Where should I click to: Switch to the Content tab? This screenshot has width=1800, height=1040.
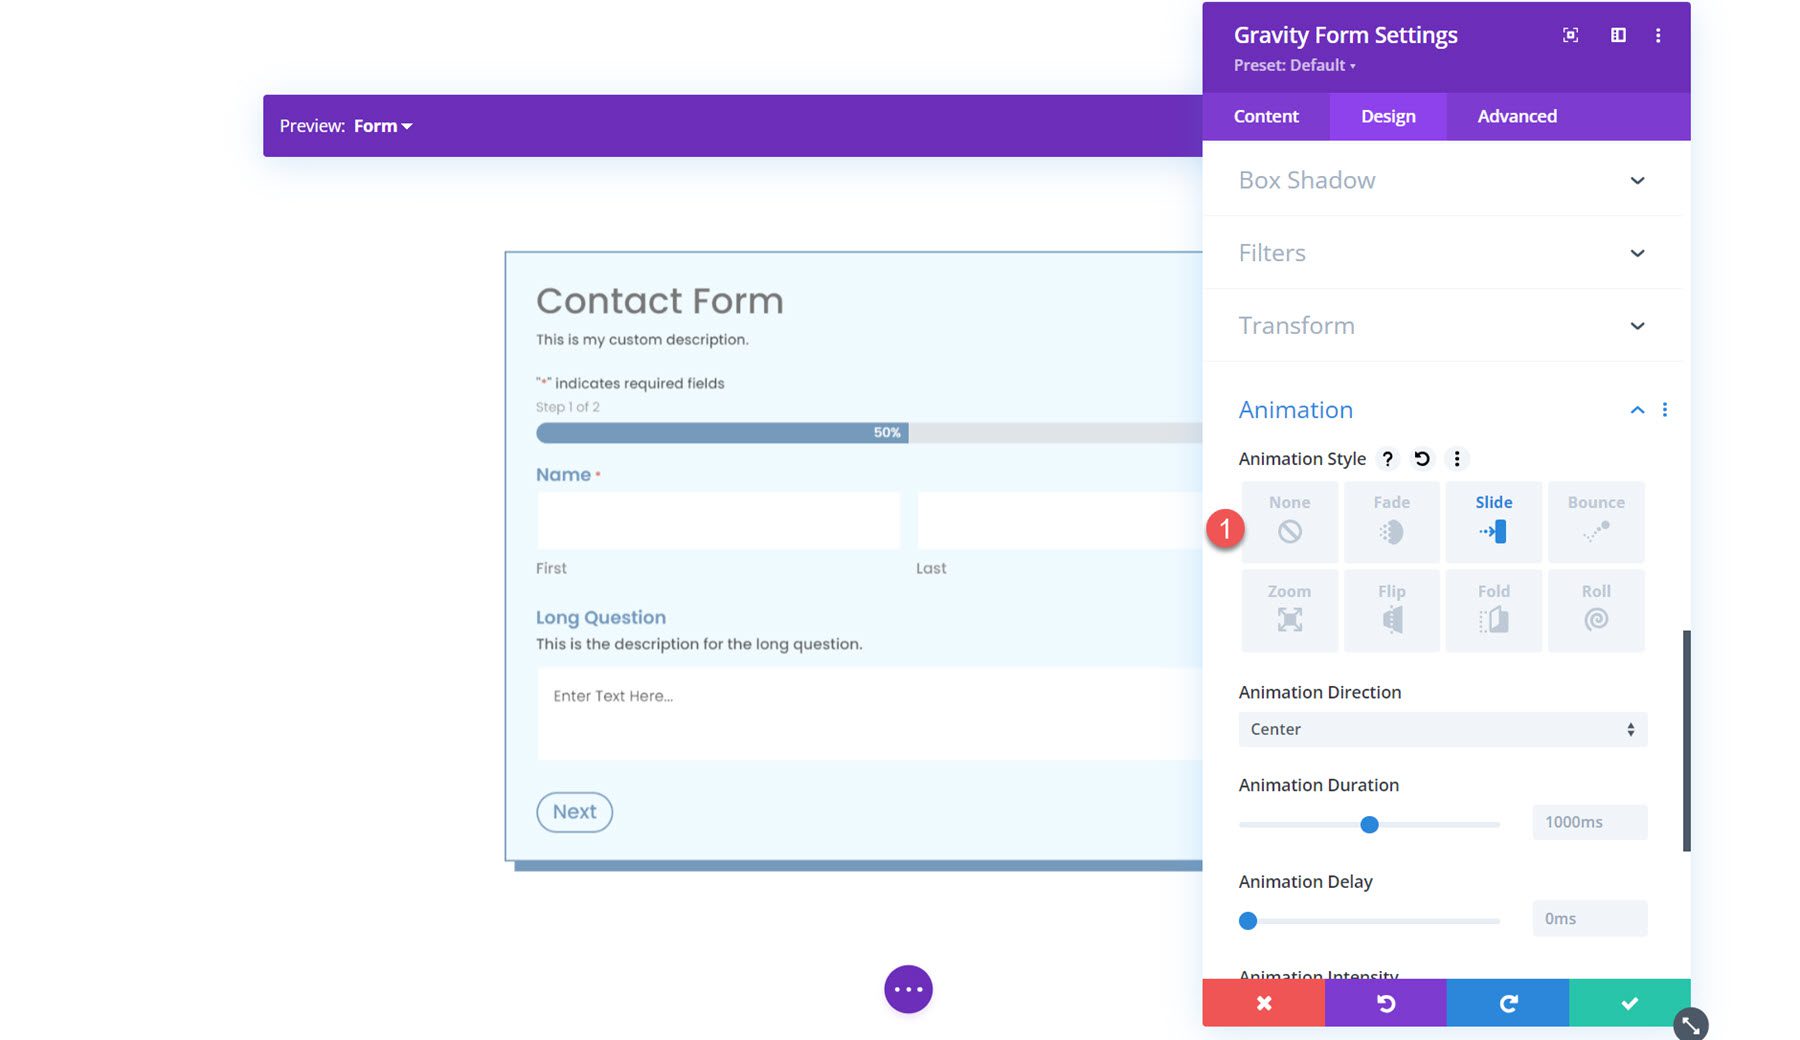pos(1266,116)
